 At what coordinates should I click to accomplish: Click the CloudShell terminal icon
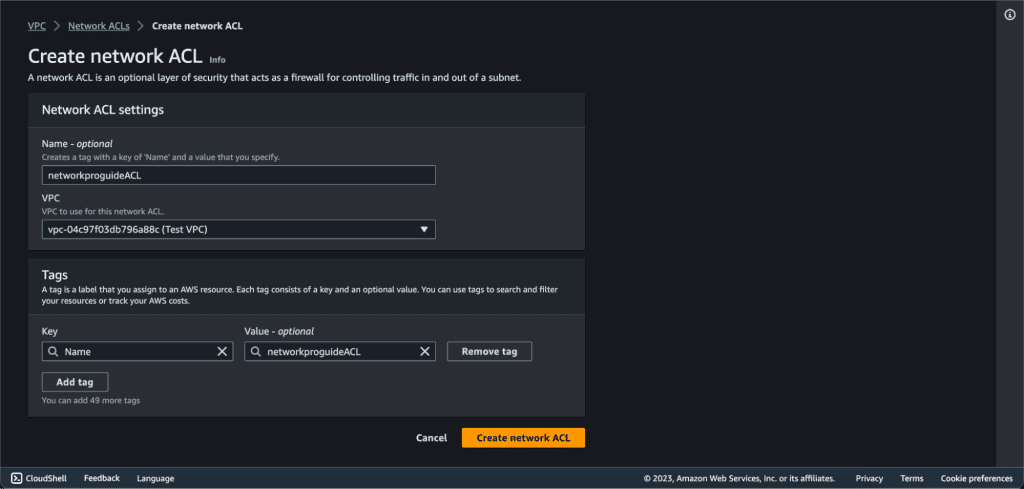coord(17,478)
